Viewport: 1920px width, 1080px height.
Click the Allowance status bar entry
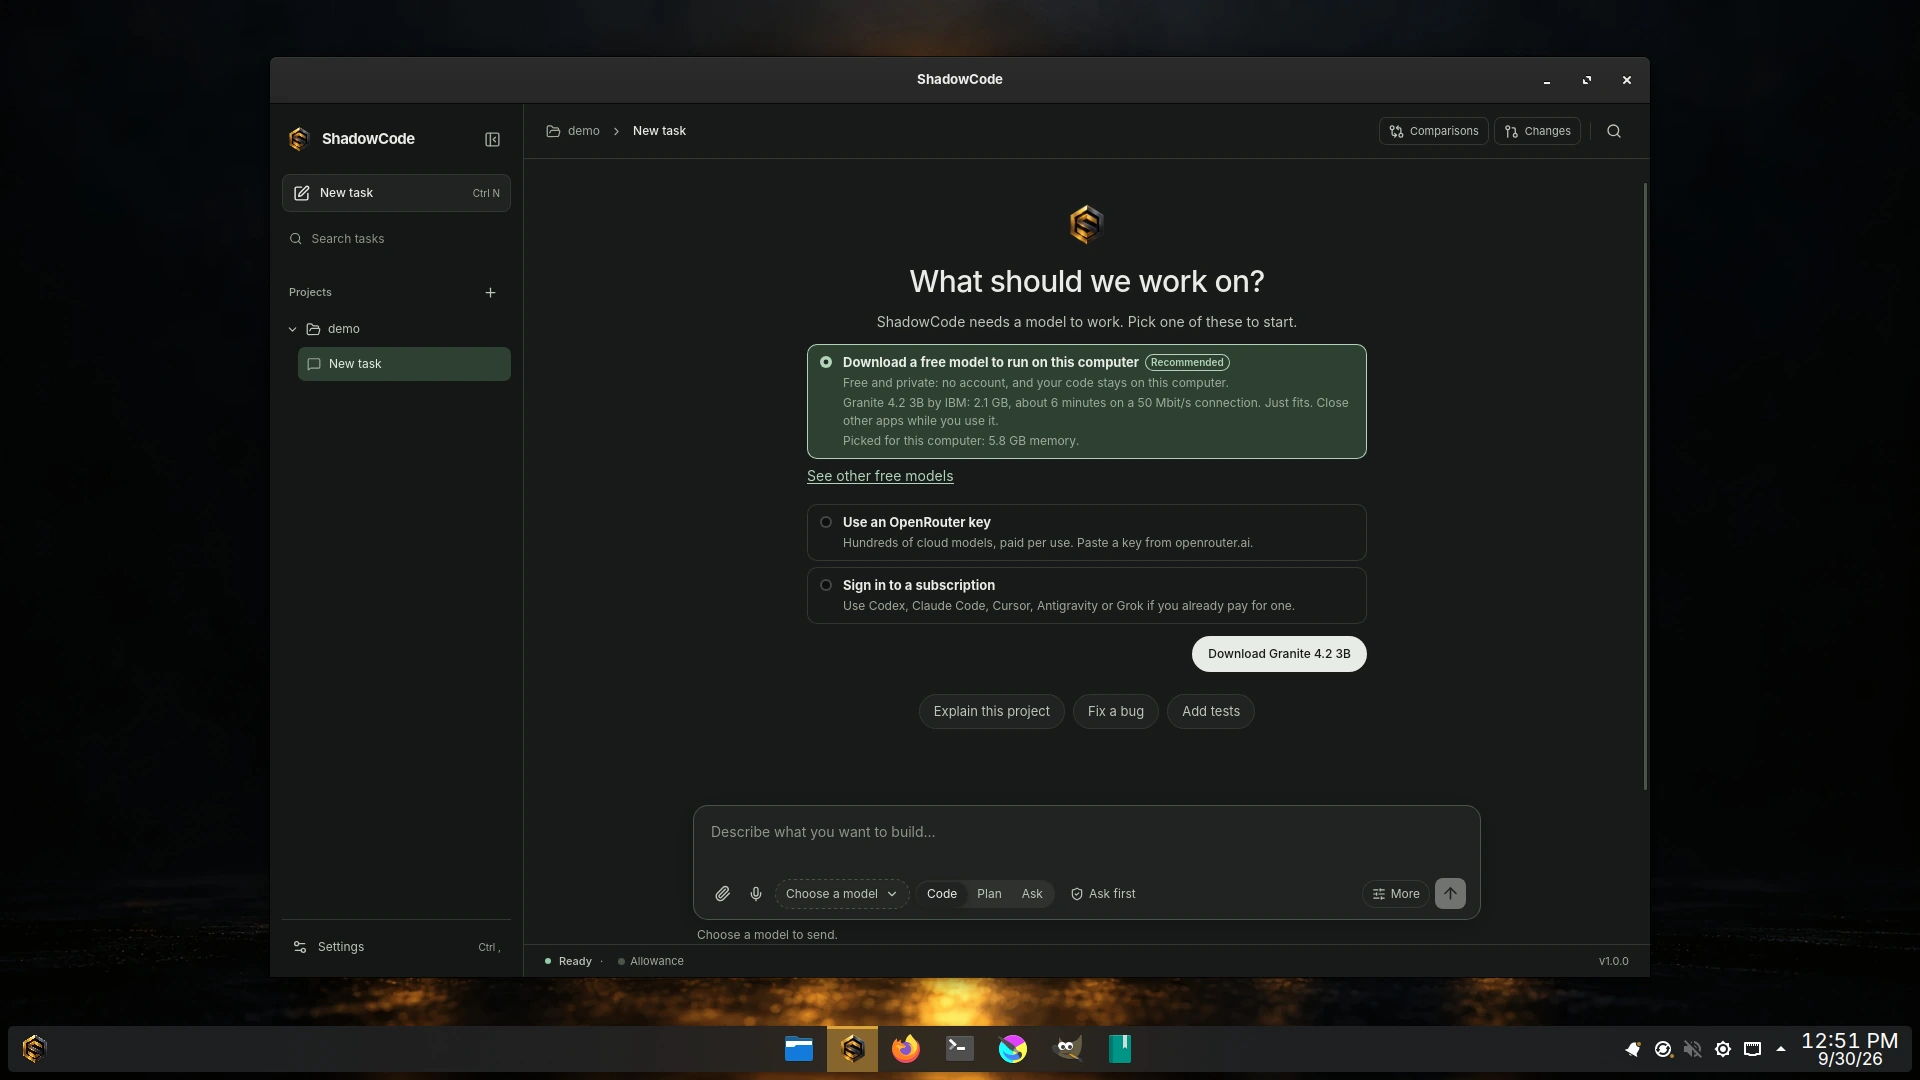[650, 961]
